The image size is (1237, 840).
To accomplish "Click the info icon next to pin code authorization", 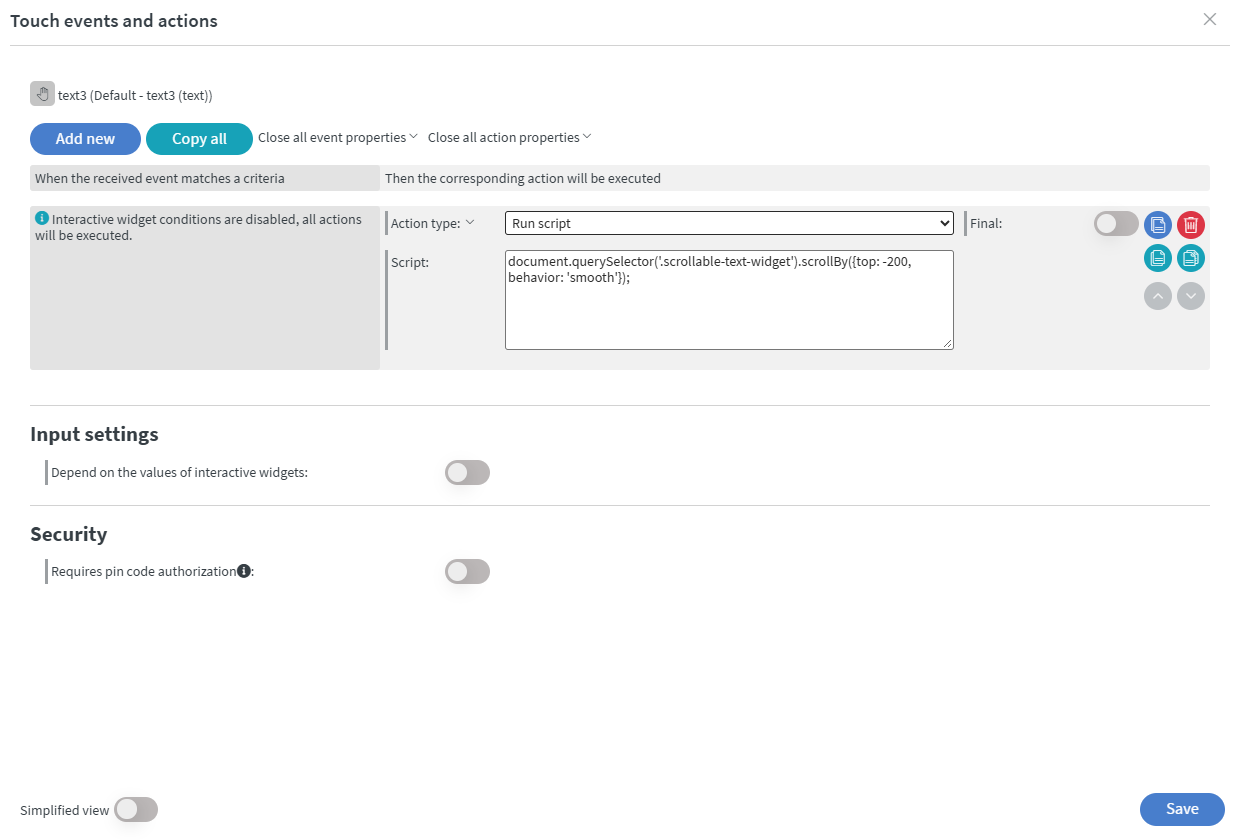I will pos(243,571).
